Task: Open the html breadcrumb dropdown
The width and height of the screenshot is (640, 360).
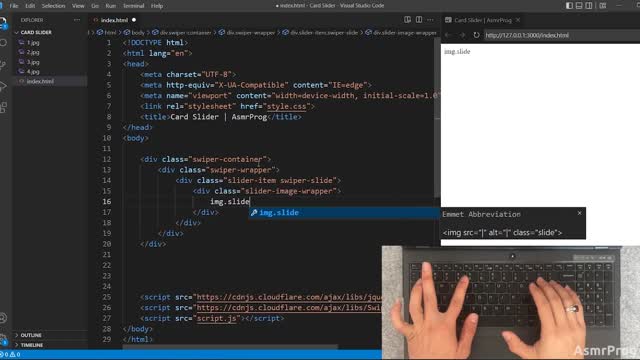Action: pyautogui.click(x=107, y=33)
